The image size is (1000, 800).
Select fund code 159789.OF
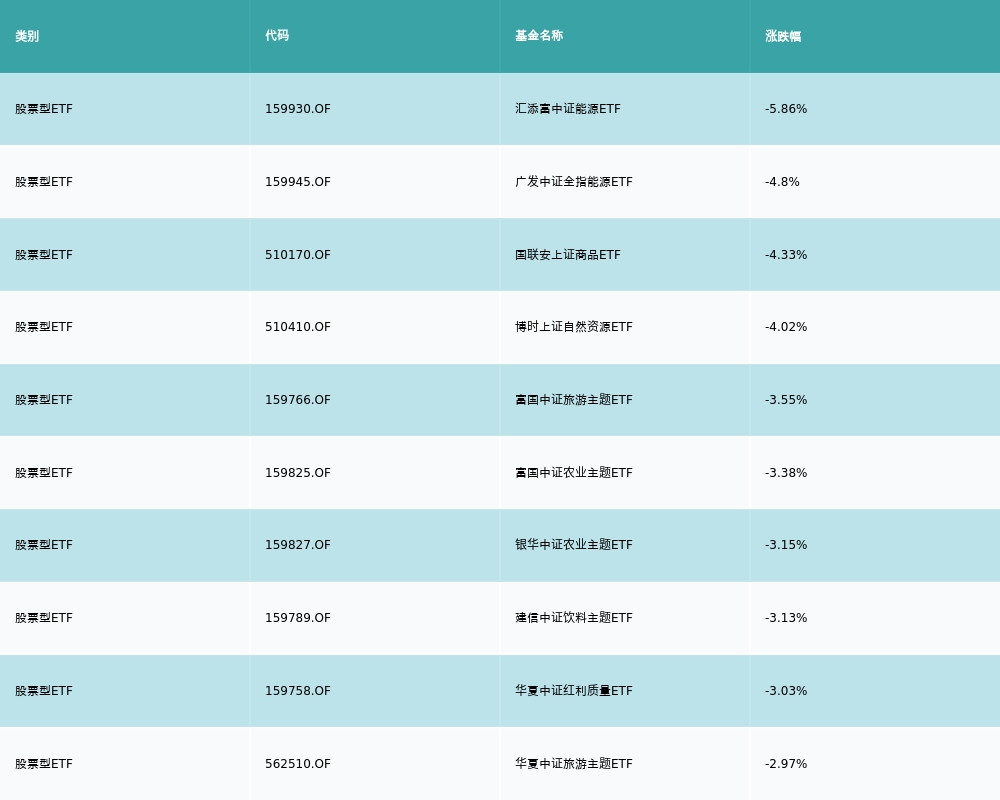(298, 618)
